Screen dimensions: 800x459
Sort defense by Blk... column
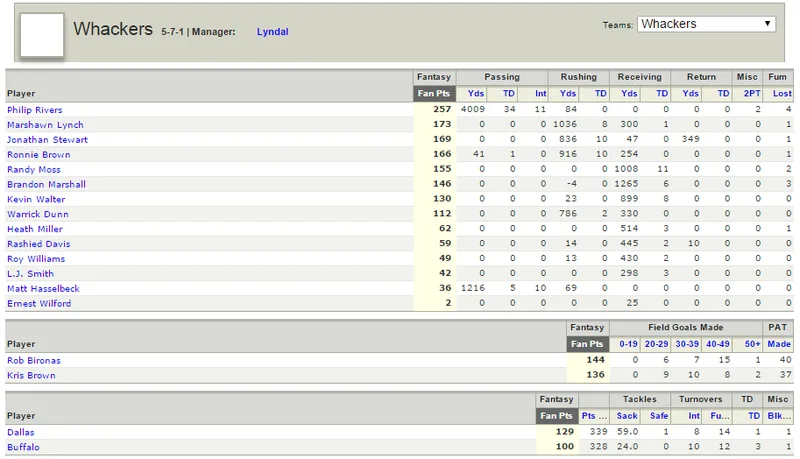tap(779, 416)
